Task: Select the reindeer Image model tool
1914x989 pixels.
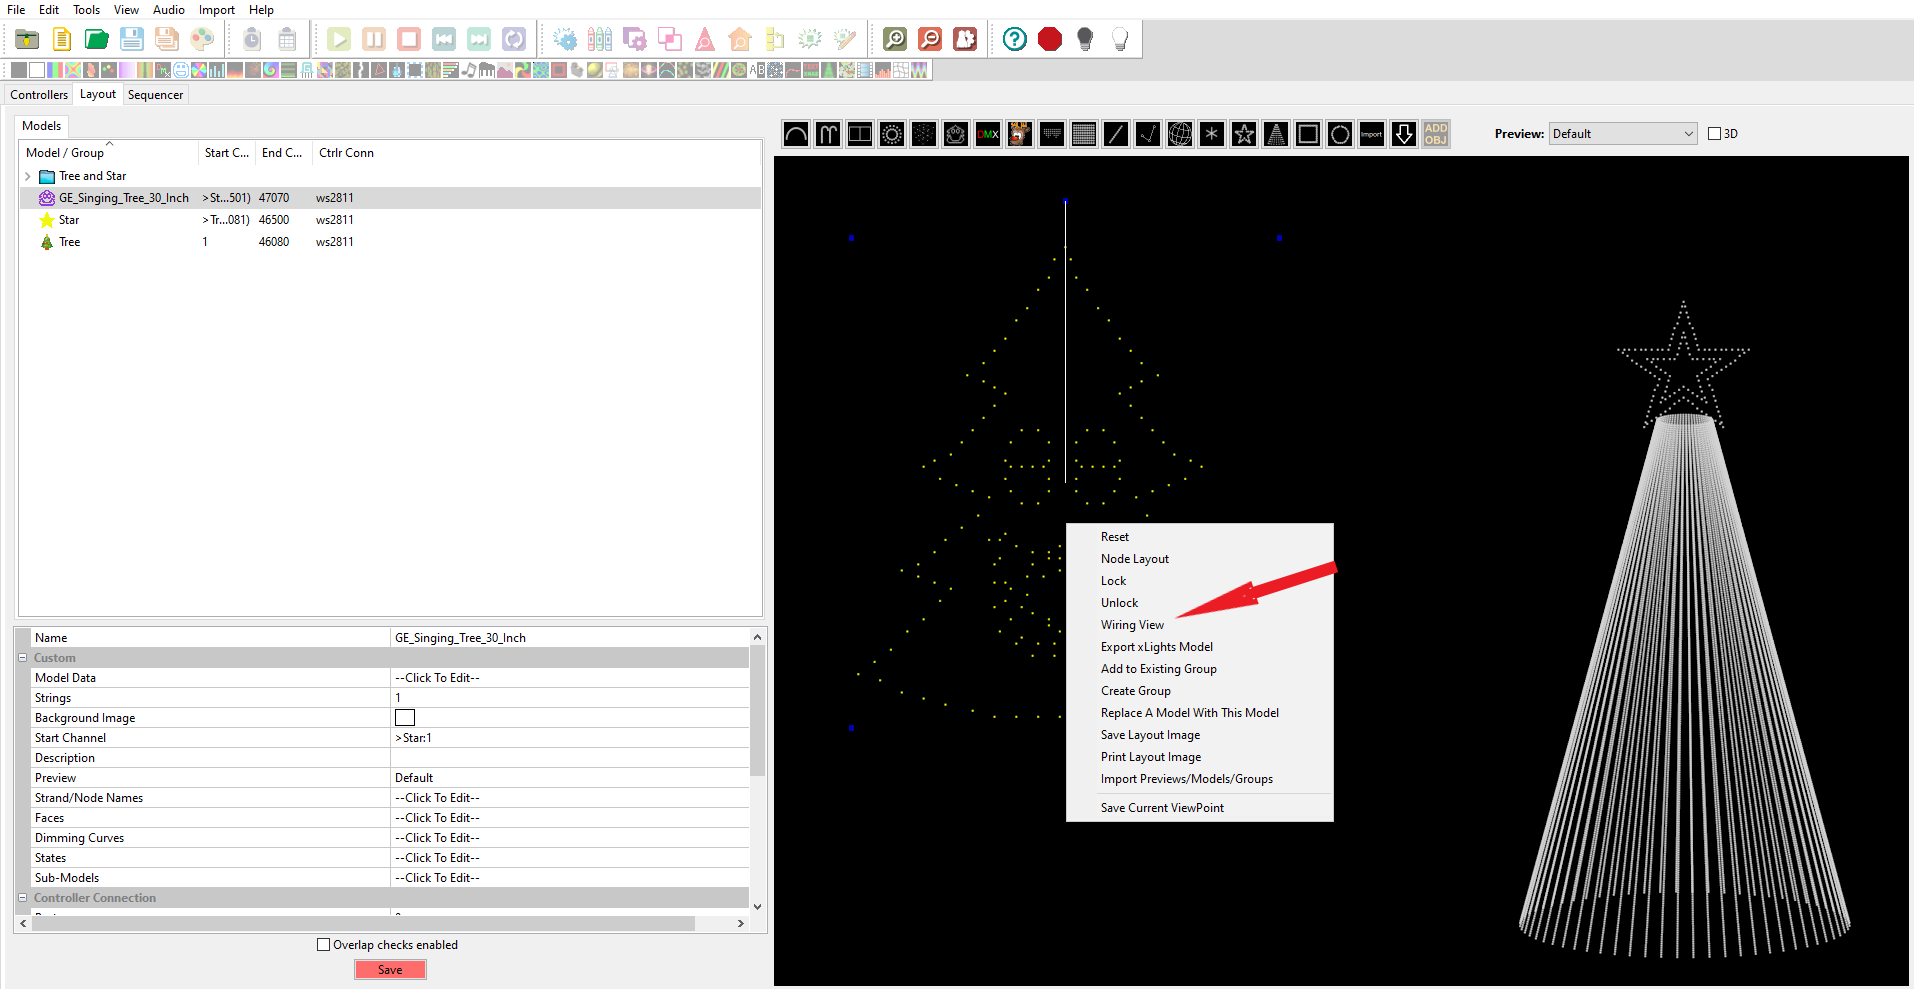Action: coord(1020,134)
